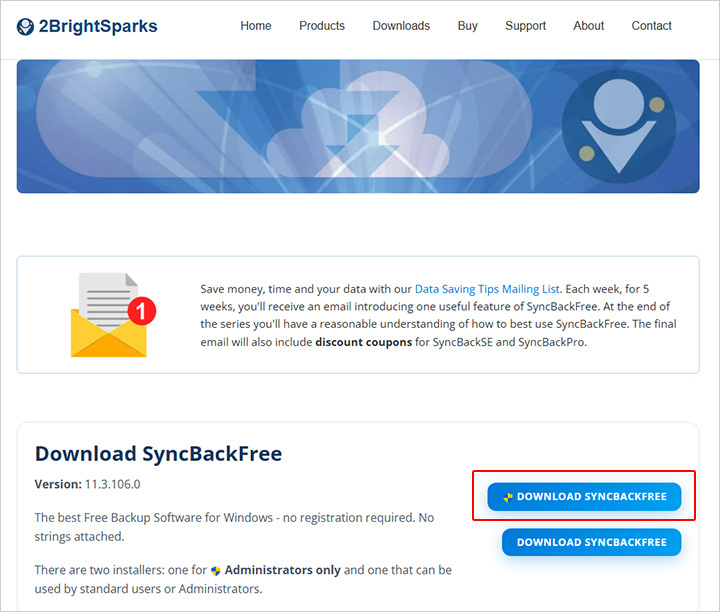The height and width of the screenshot is (612, 720).
Task: Open Data Saving Tips Mailing List link
Action: 487,289
